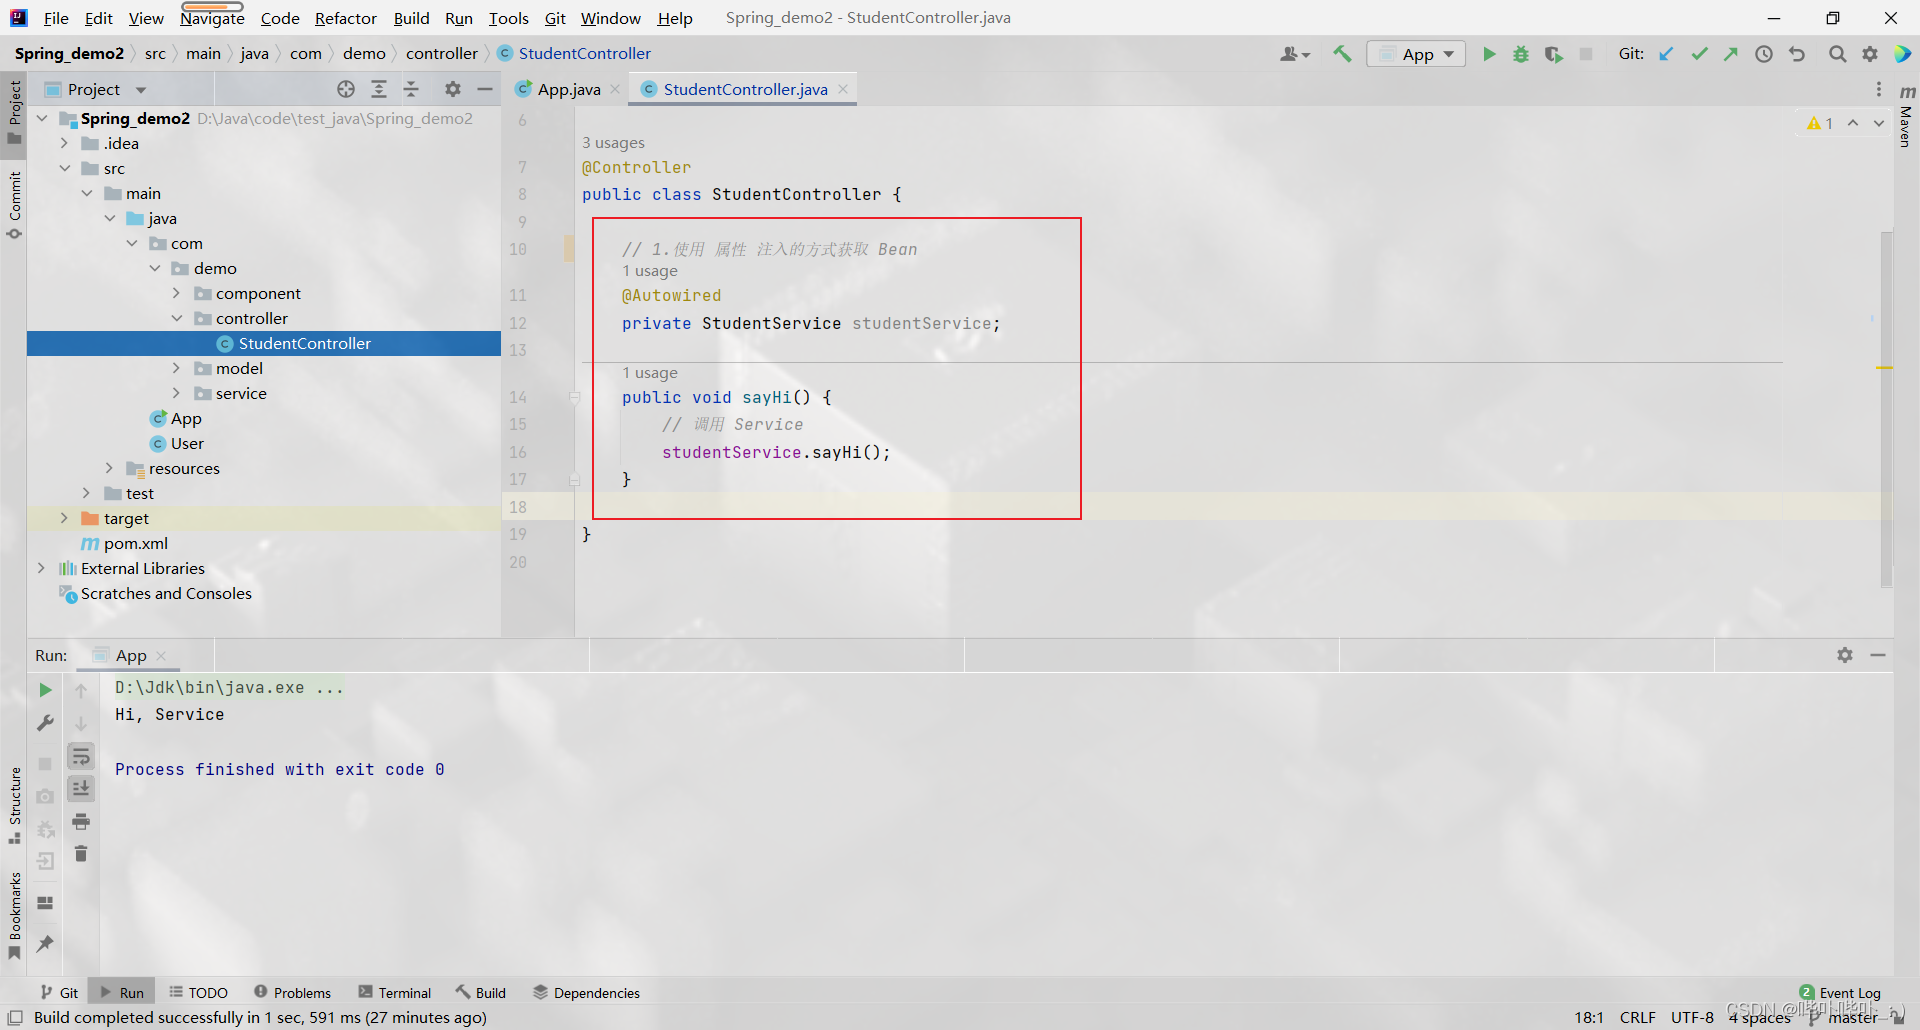Viewport: 1920px width, 1030px height.
Task: Close the StudentController.java tab
Action: coord(843,89)
